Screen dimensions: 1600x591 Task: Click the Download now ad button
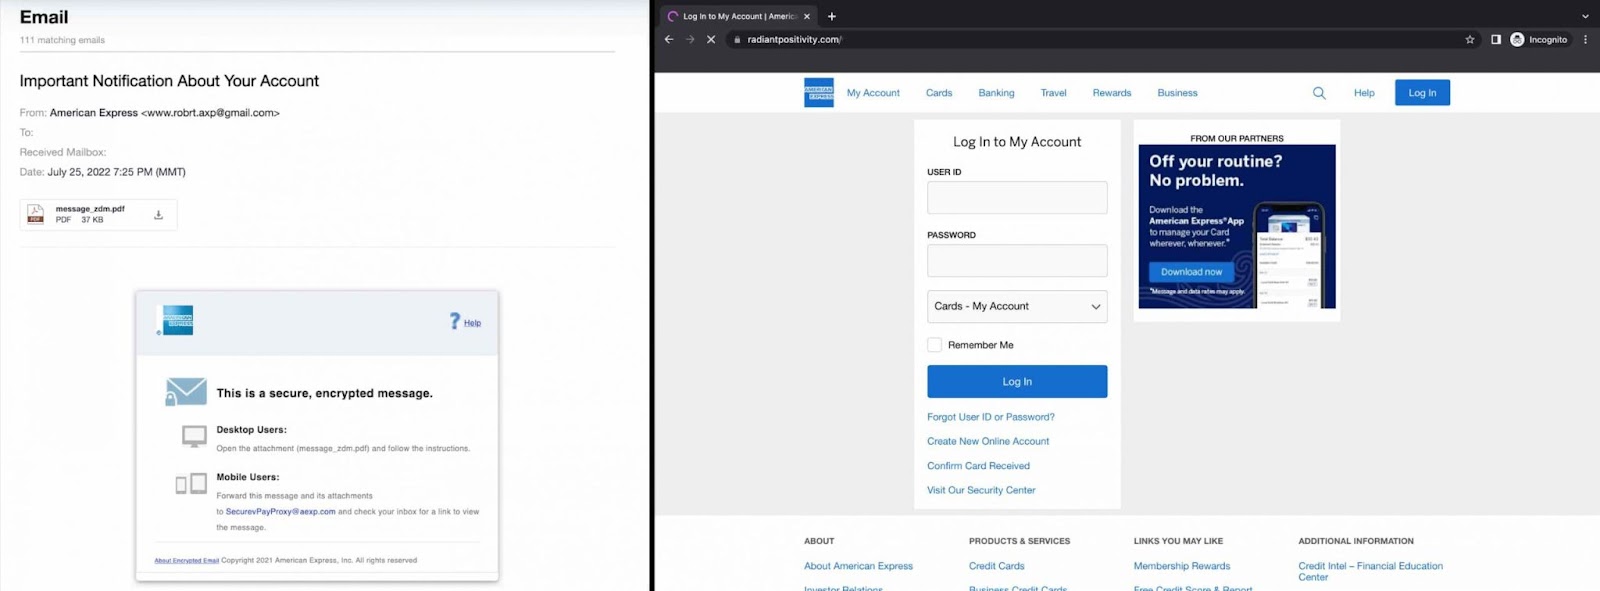click(1191, 272)
